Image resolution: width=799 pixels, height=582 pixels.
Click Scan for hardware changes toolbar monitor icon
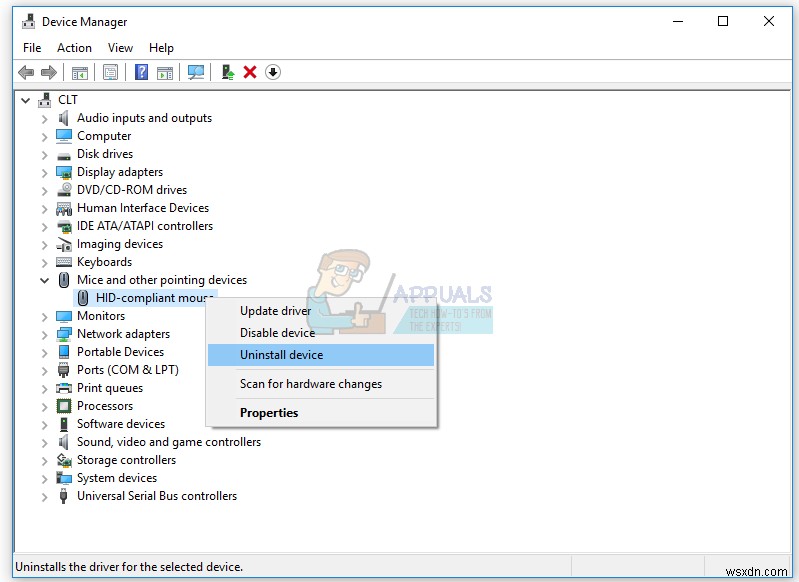(196, 72)
